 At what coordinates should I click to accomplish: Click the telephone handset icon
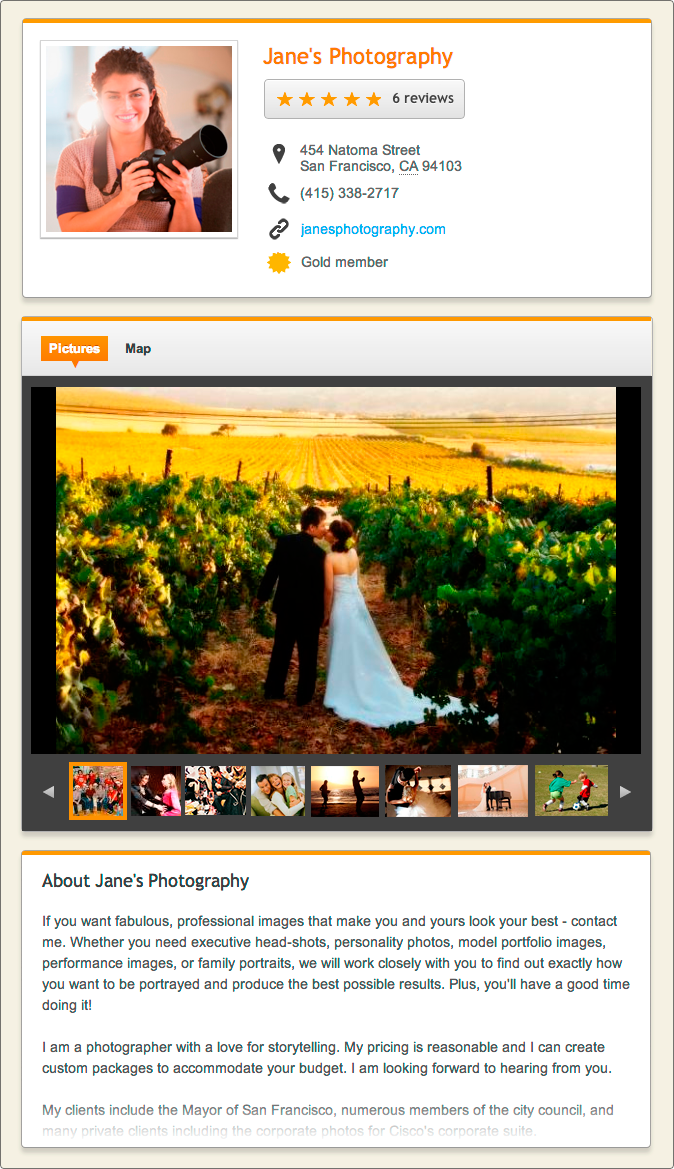point(279,193)
